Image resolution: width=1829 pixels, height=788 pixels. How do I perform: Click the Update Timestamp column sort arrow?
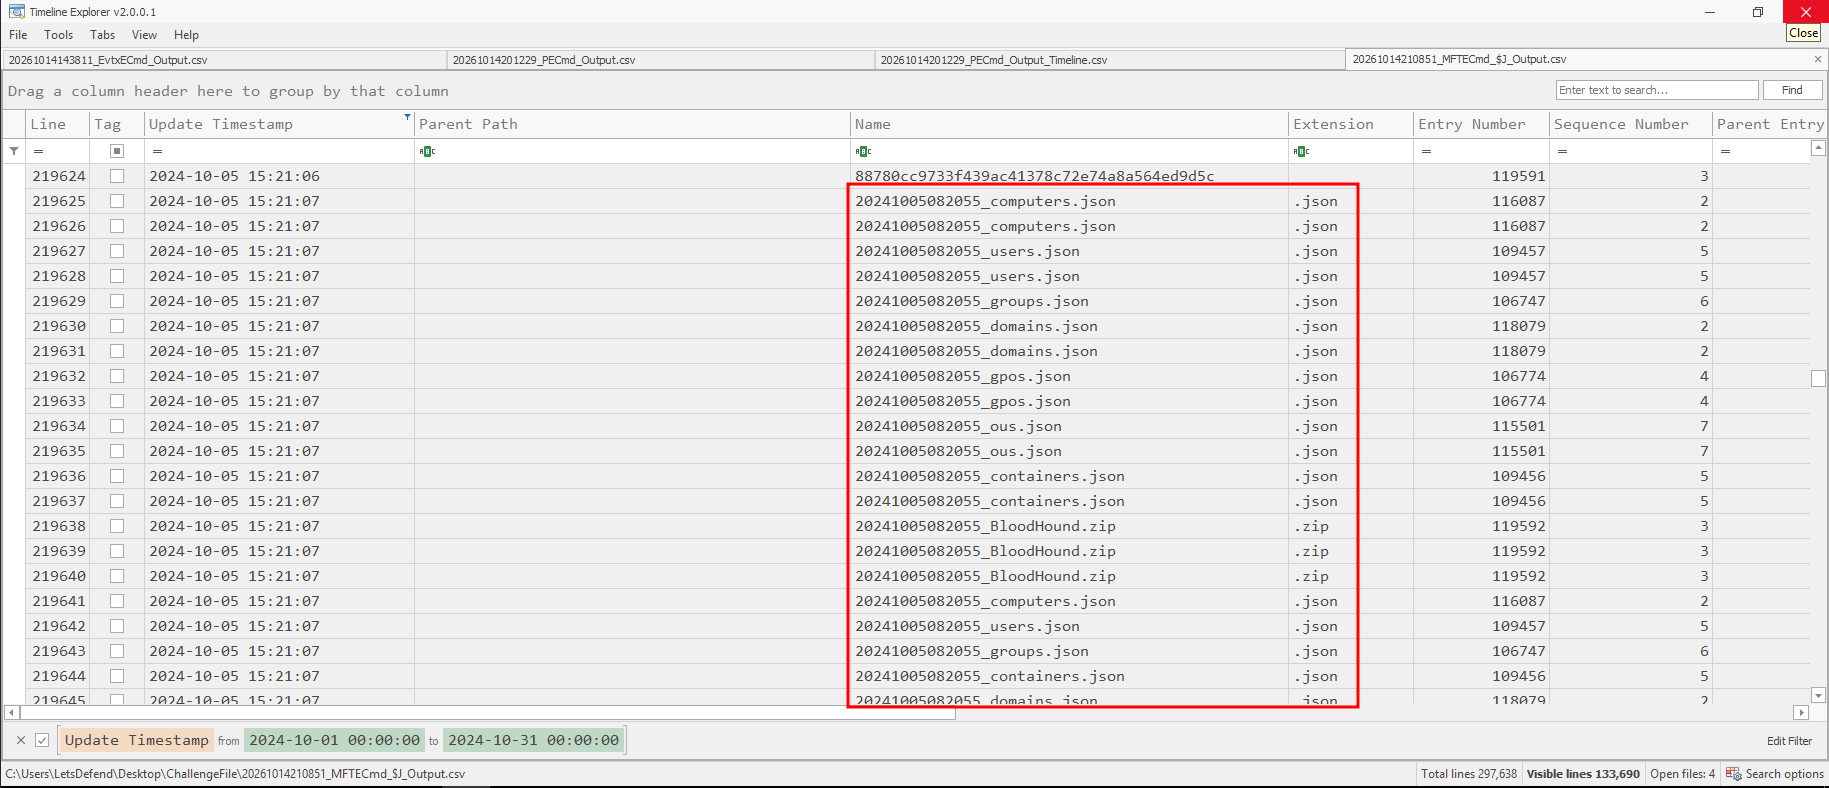pyautogui.click(x=407, y=117)
